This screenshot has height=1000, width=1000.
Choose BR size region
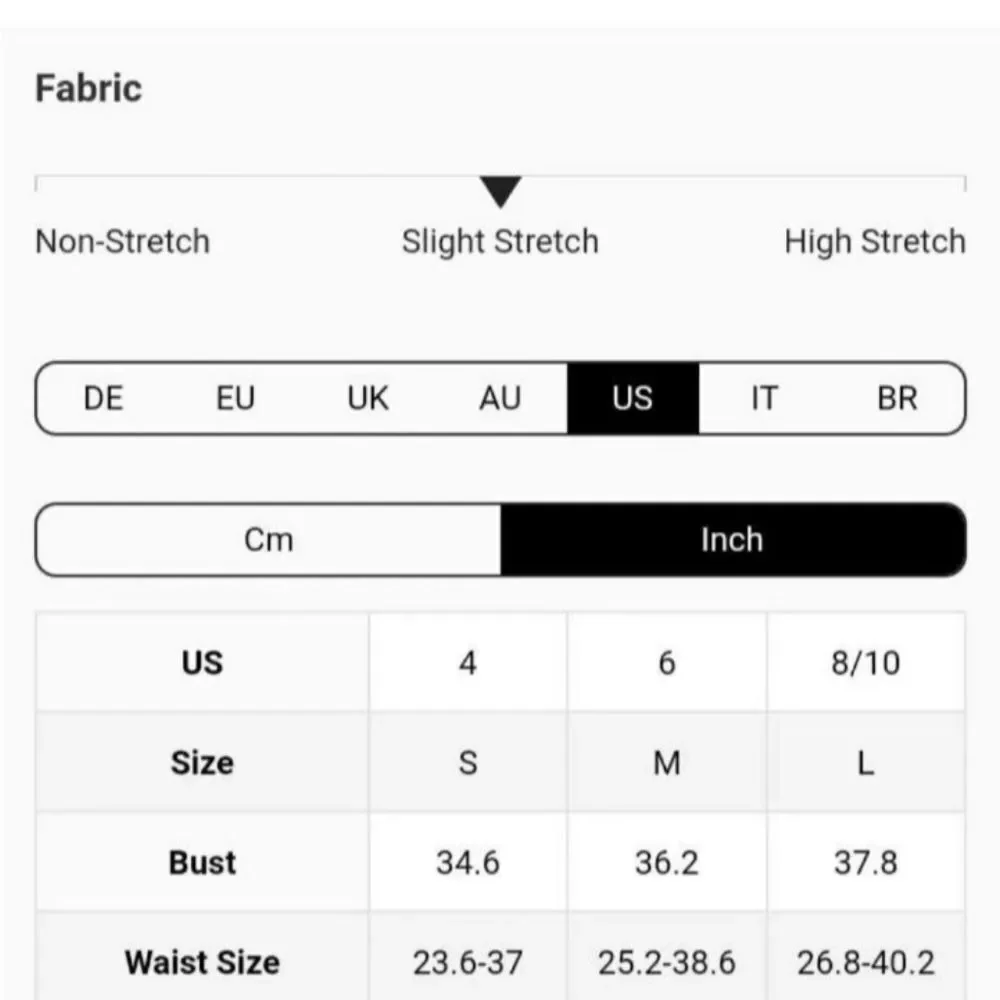pos(897,398)
